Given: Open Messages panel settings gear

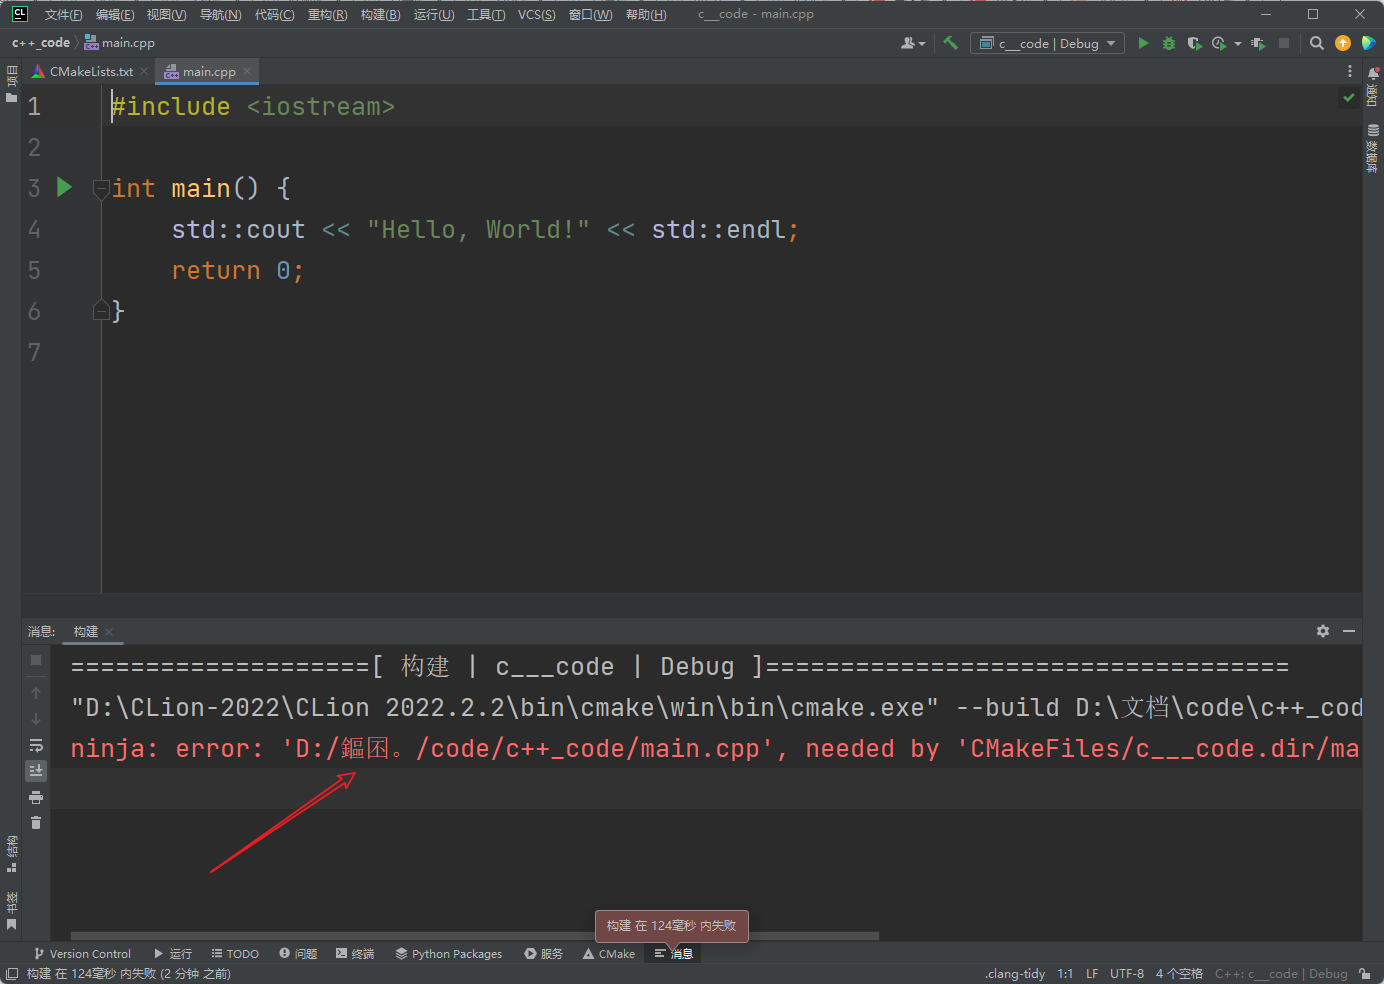Looking at the screenshot, I should click(1323, 631).
